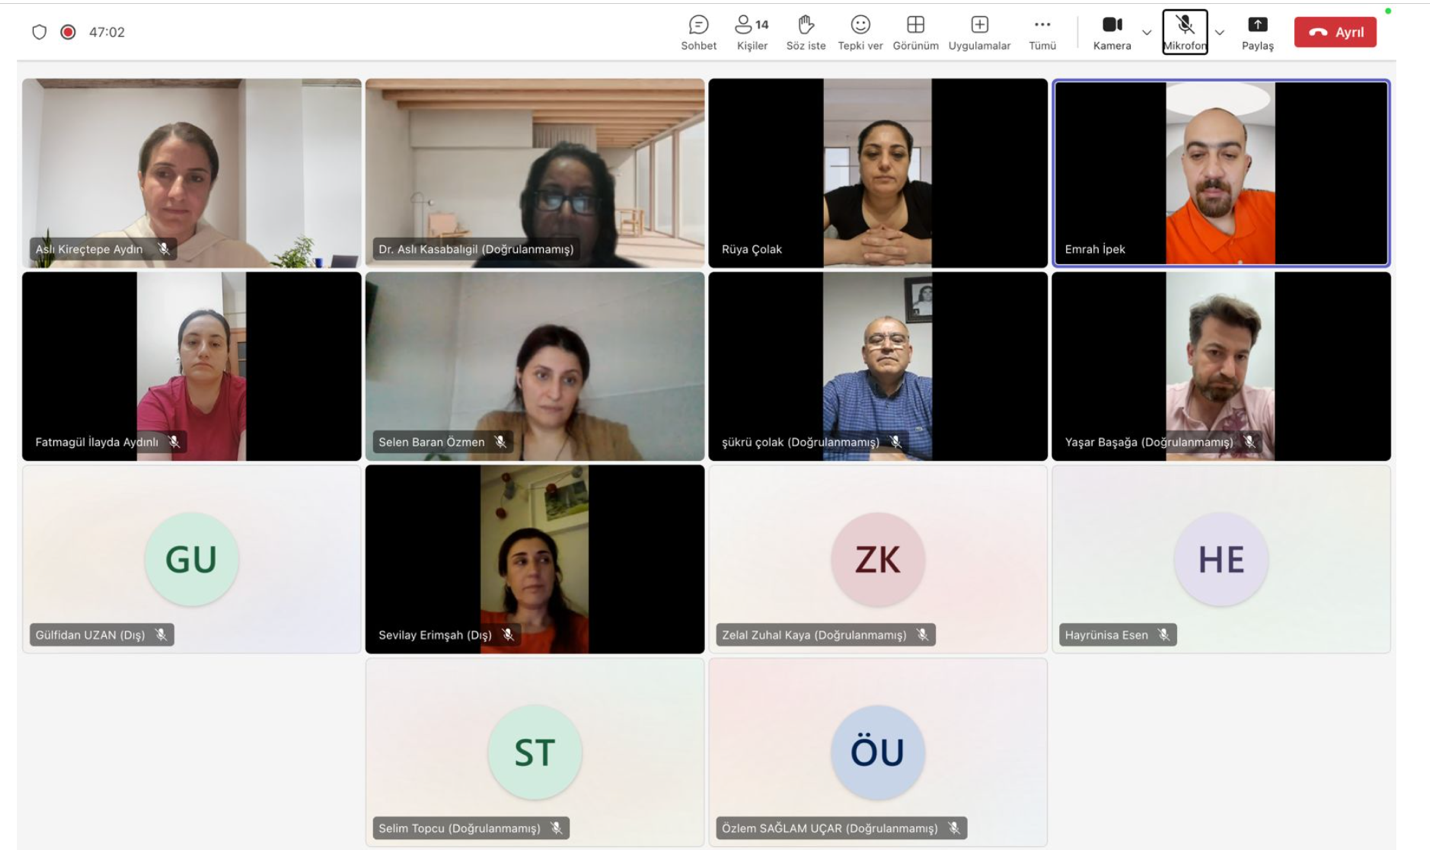1430x850 pixels.
Task: Select Rüya Çolak's video tile
Action: click(x=877, y=172)
